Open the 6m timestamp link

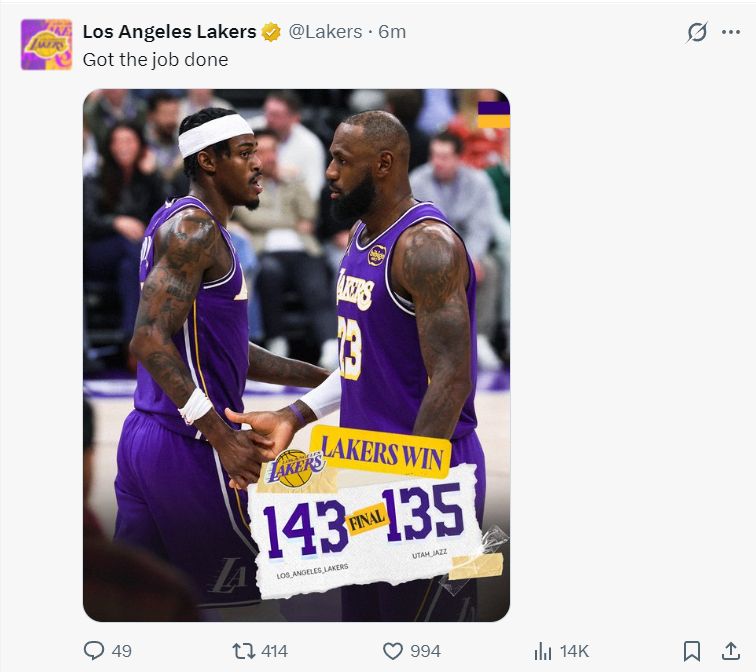click(x=392, y=32)
